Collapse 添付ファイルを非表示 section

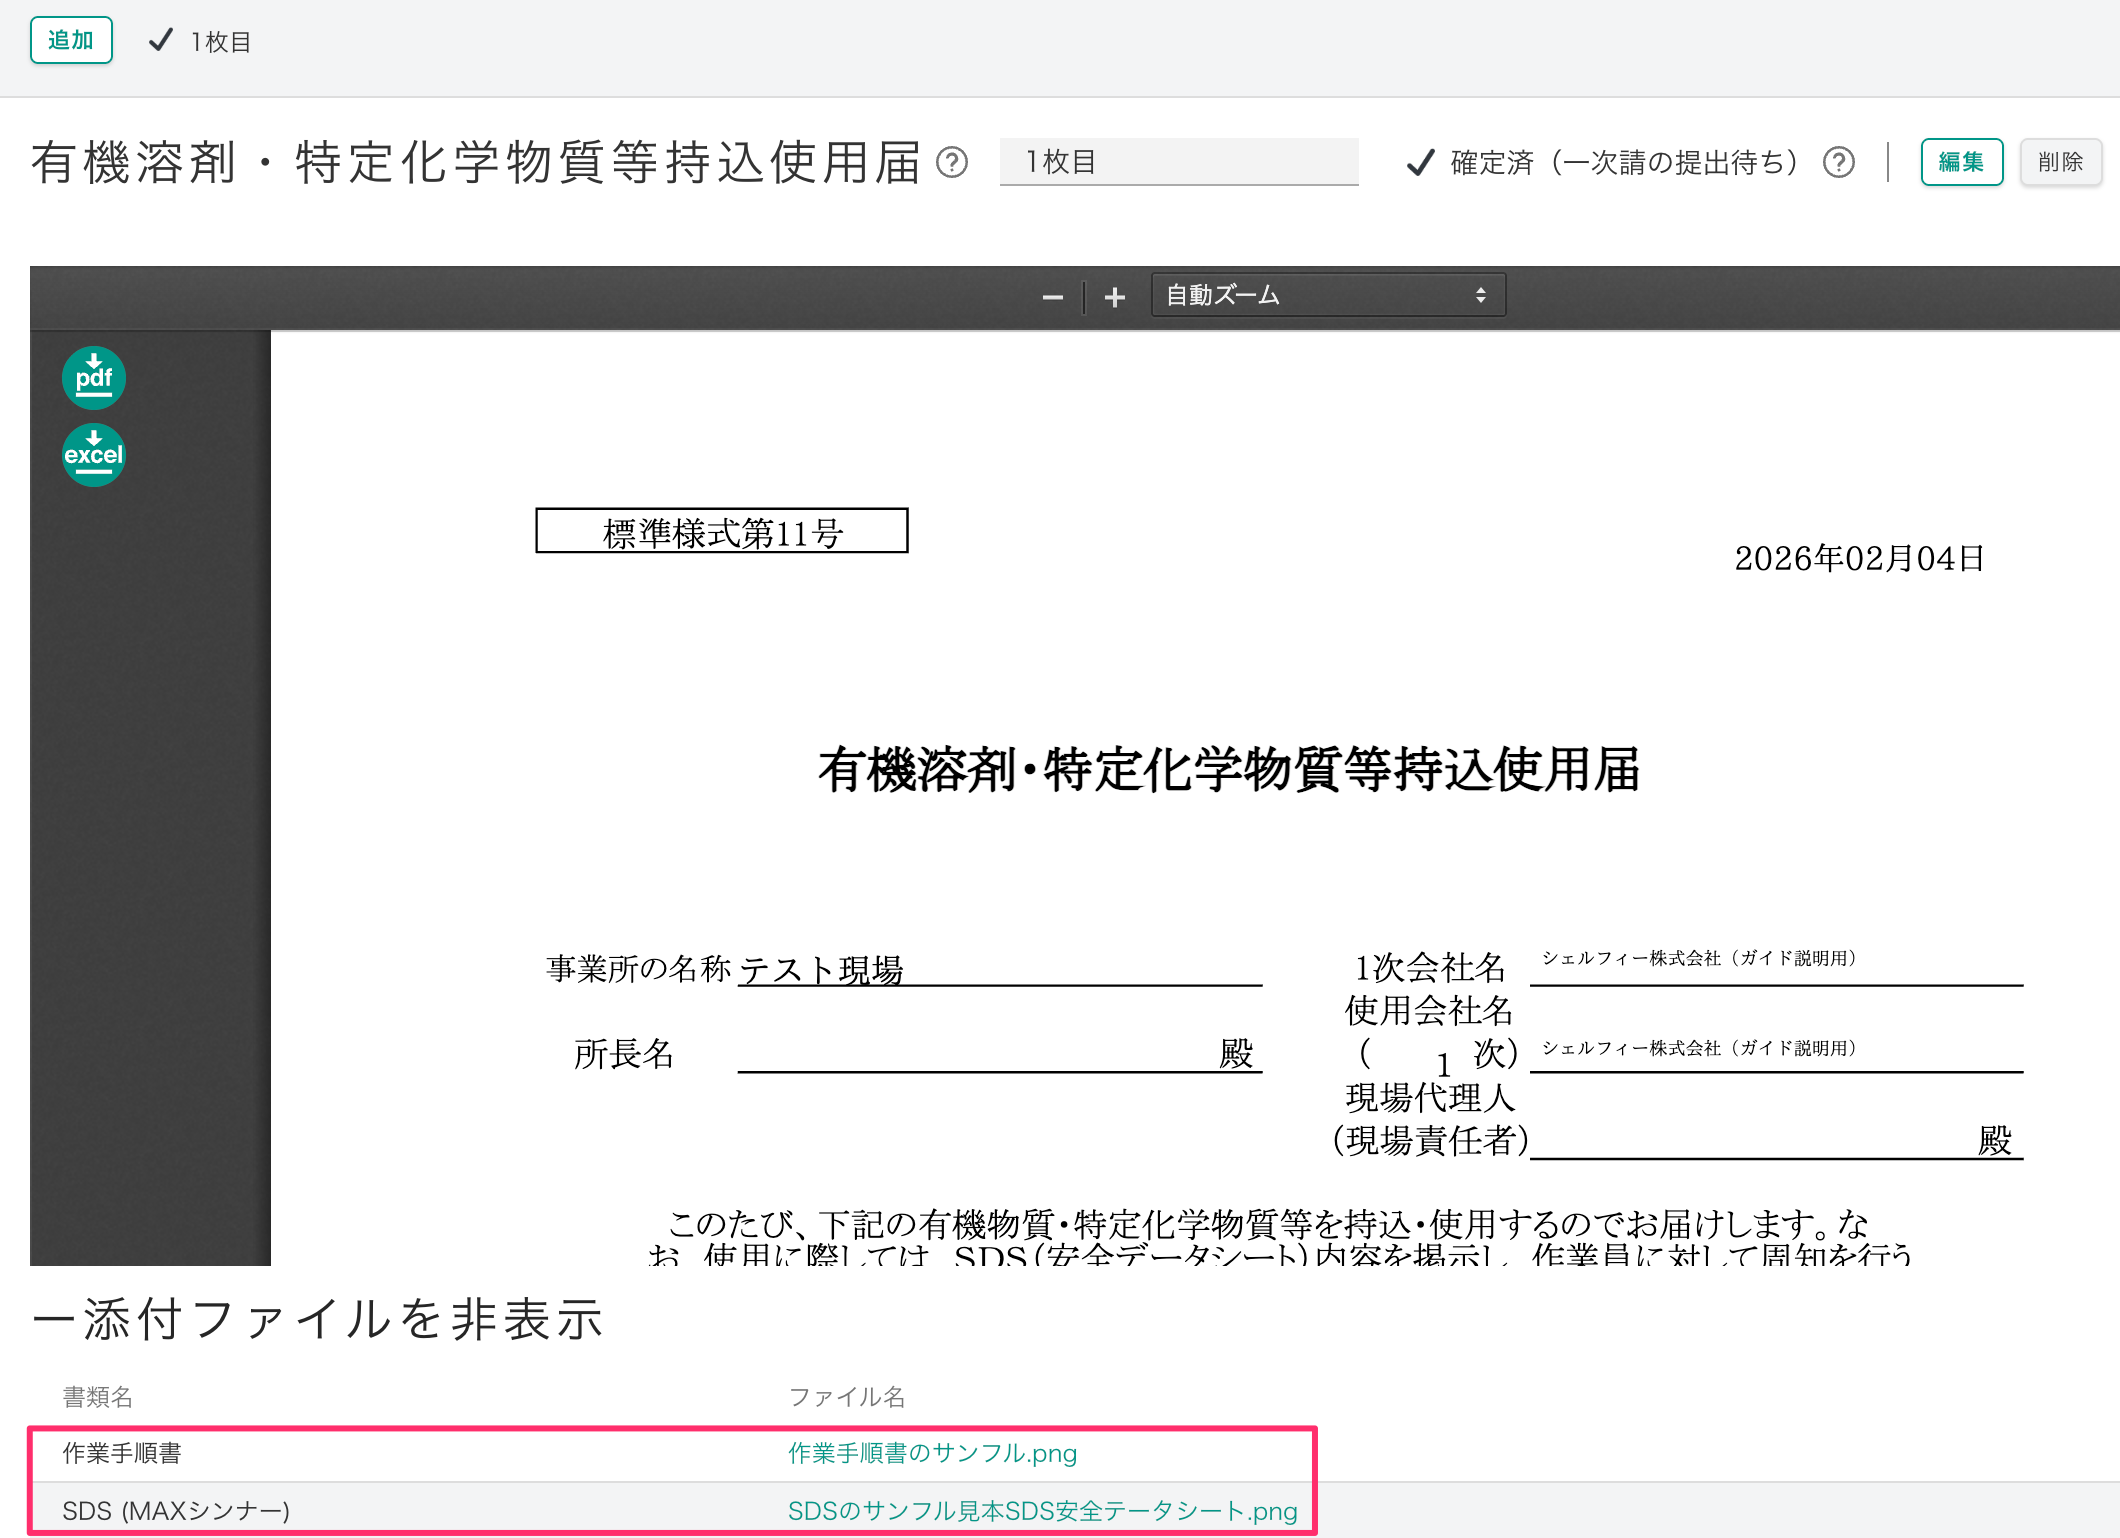[x=318, y=1319]
